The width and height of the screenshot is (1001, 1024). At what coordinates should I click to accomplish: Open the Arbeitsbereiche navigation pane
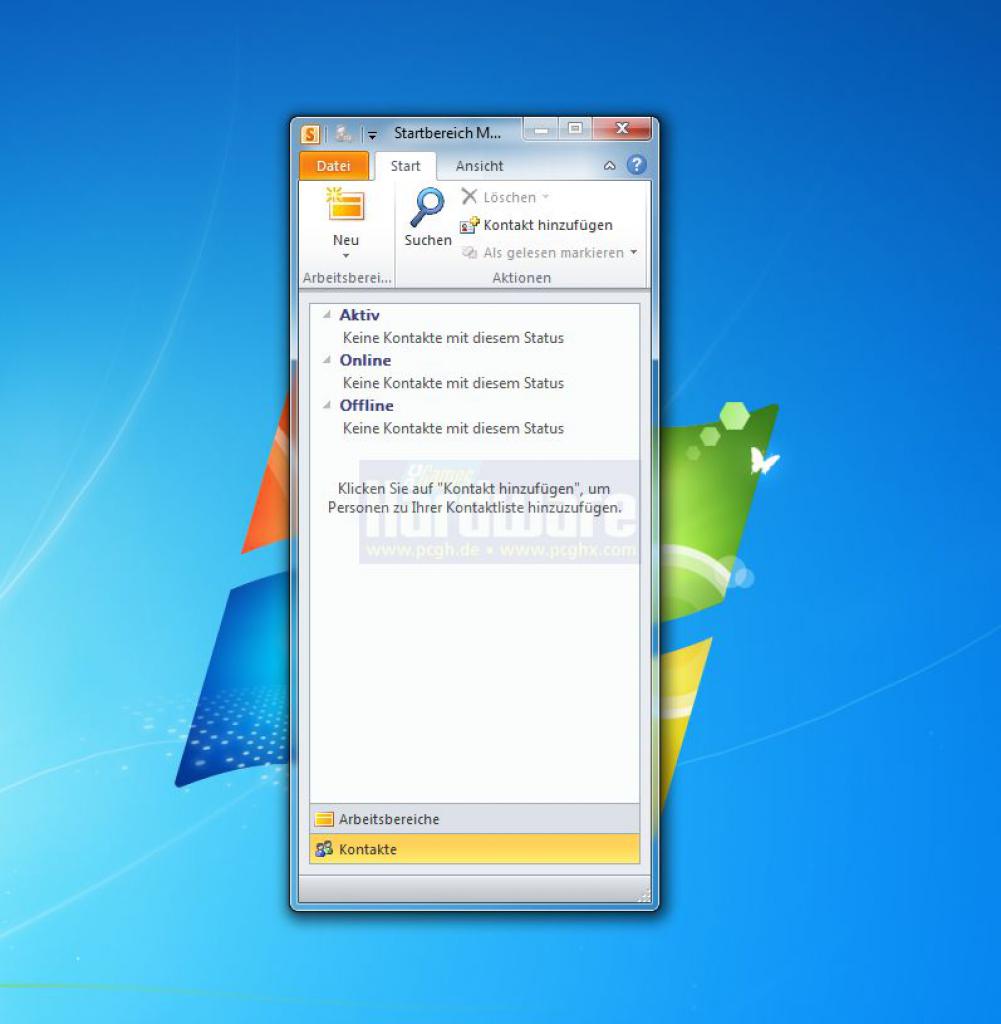pos(475,819)
